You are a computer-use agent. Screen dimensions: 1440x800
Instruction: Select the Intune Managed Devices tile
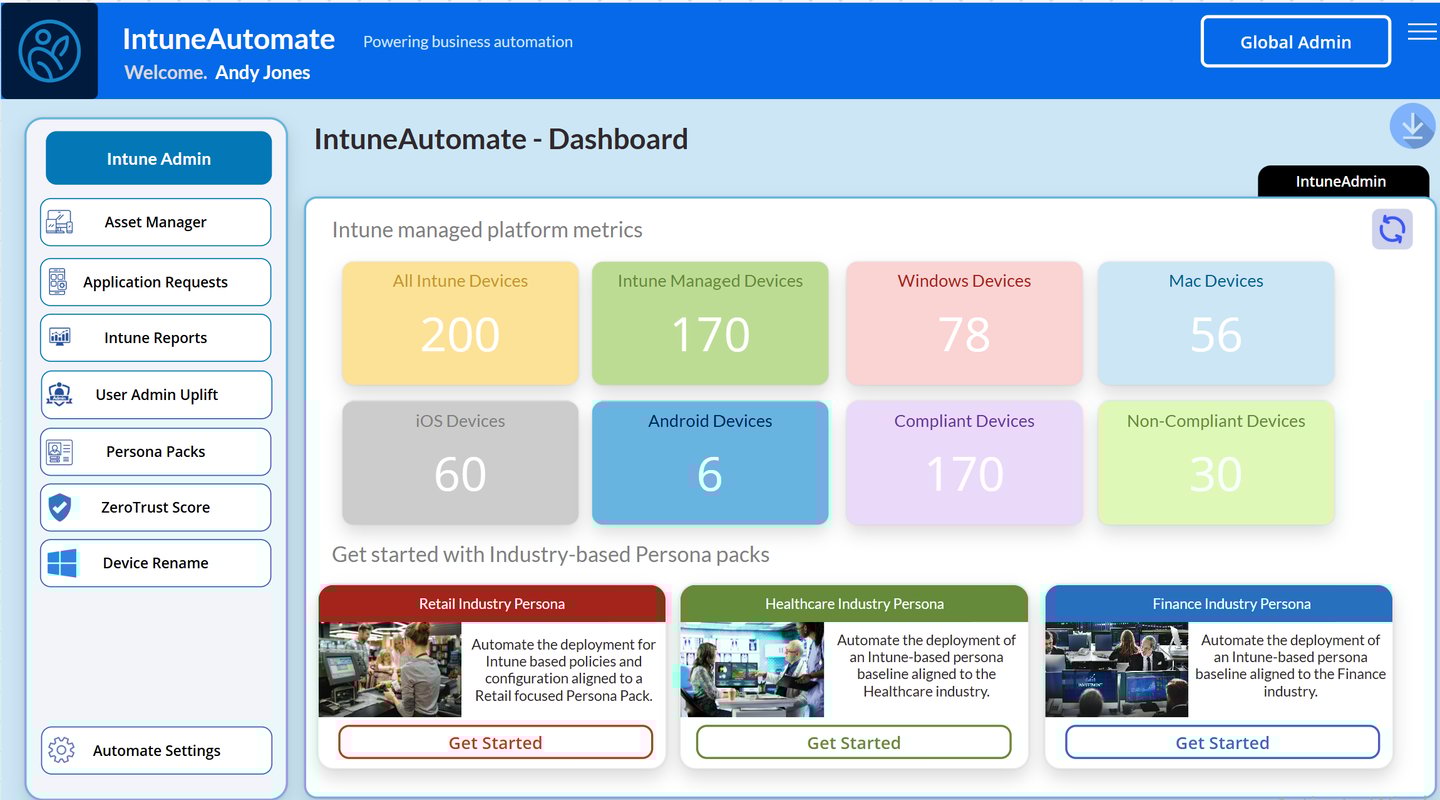[710, 323]
